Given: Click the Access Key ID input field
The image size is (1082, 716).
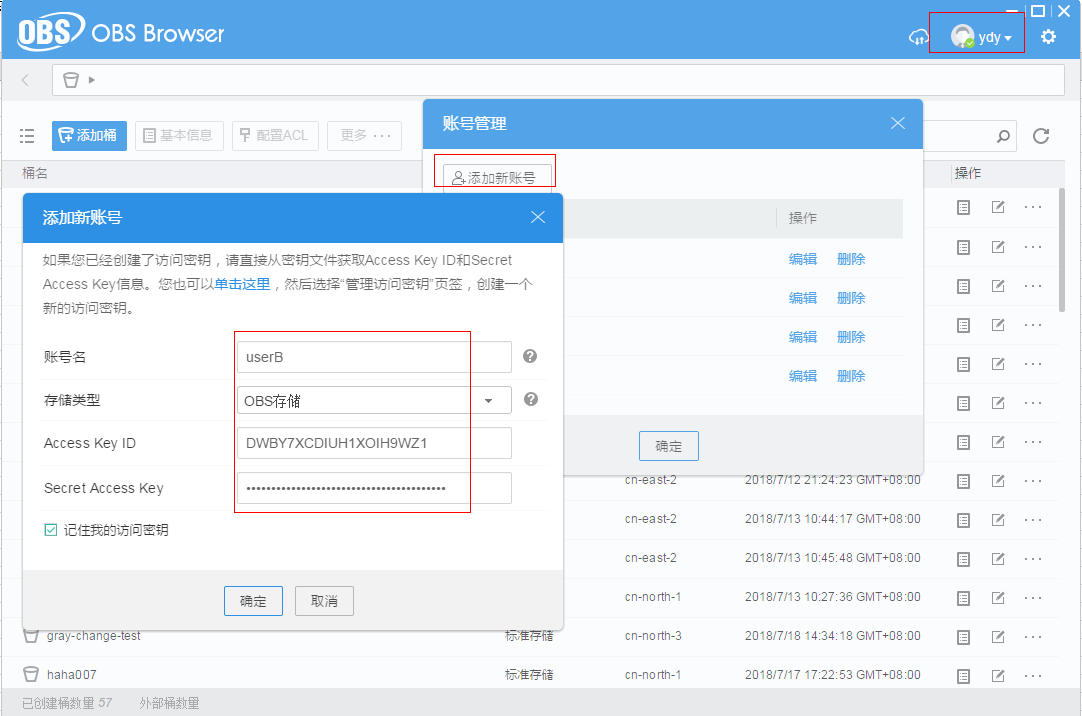Looking at the screenshot, I should tap(374, 443).
